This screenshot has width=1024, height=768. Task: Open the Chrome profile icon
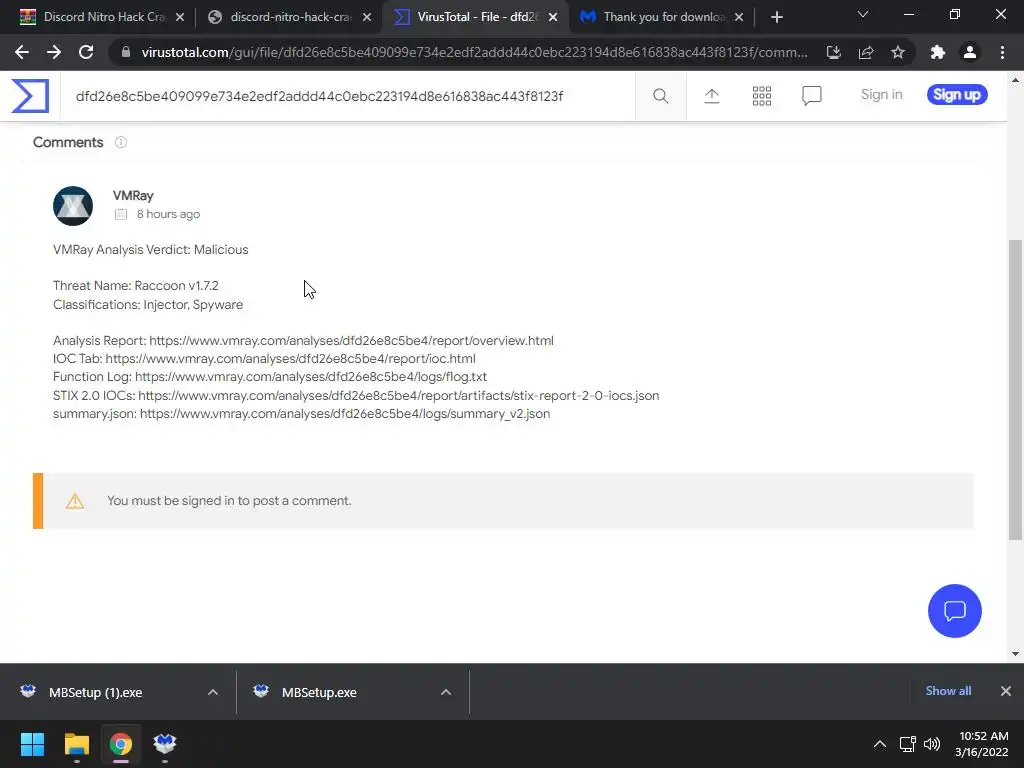click(x=970, y=52)
